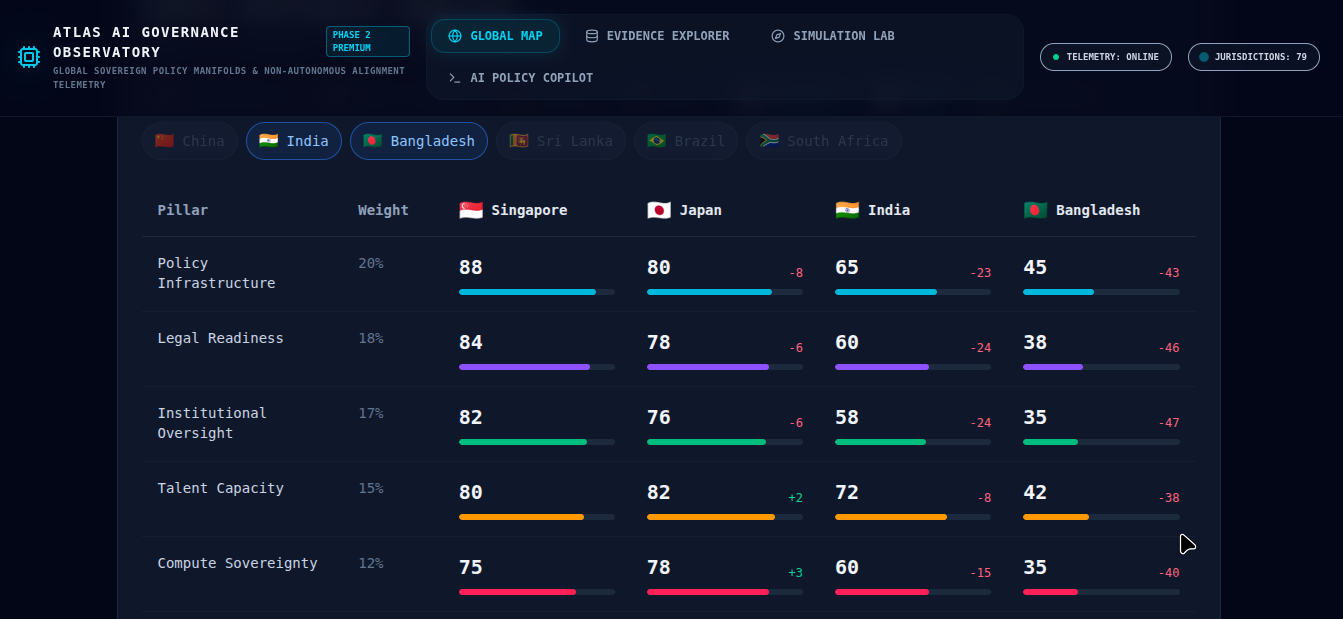Click Japan's Talent Capacity score 82
The height and width of the screenshot is (619, 1343).
(x=659, y=493)
